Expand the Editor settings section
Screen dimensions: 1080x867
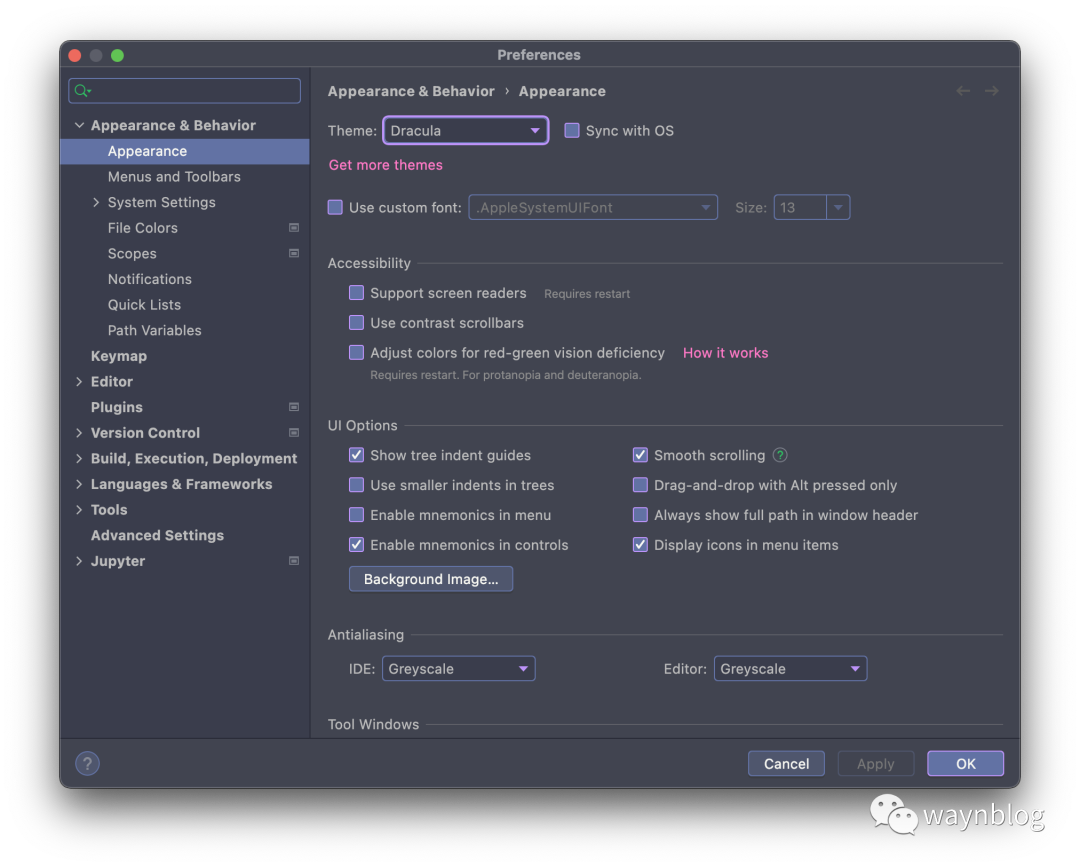point(79,382)
